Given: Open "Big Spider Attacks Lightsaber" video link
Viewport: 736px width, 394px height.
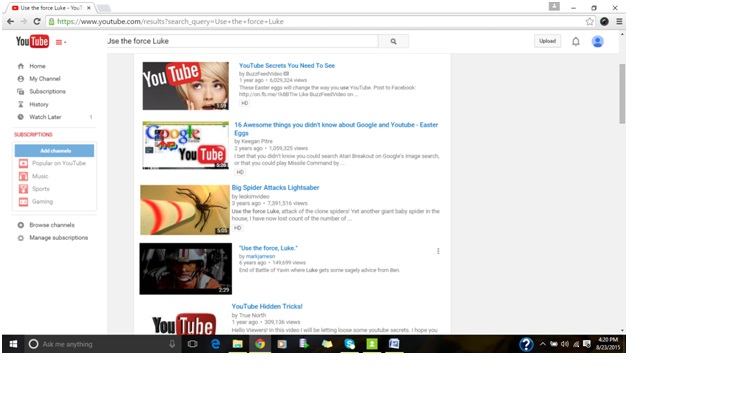Looking at the screenshot, I should 275,187.
